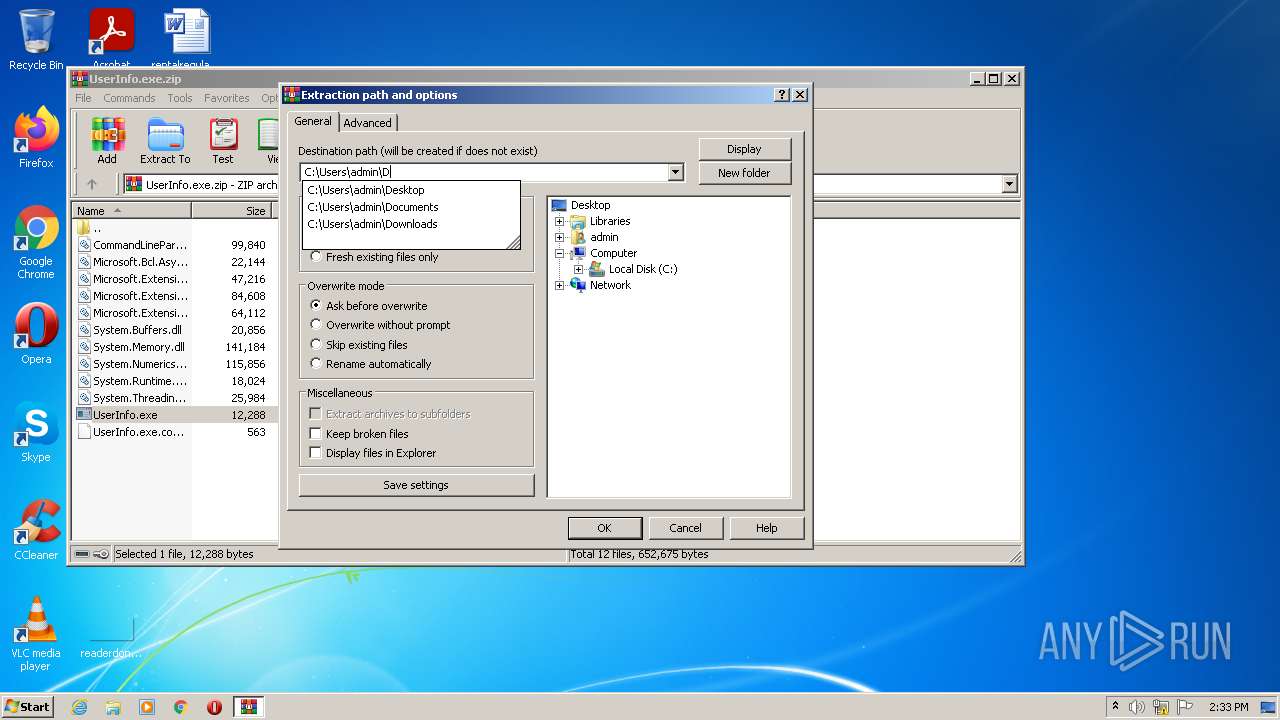
Task: Show hidden tray icons arrow
Action: 1115,706
